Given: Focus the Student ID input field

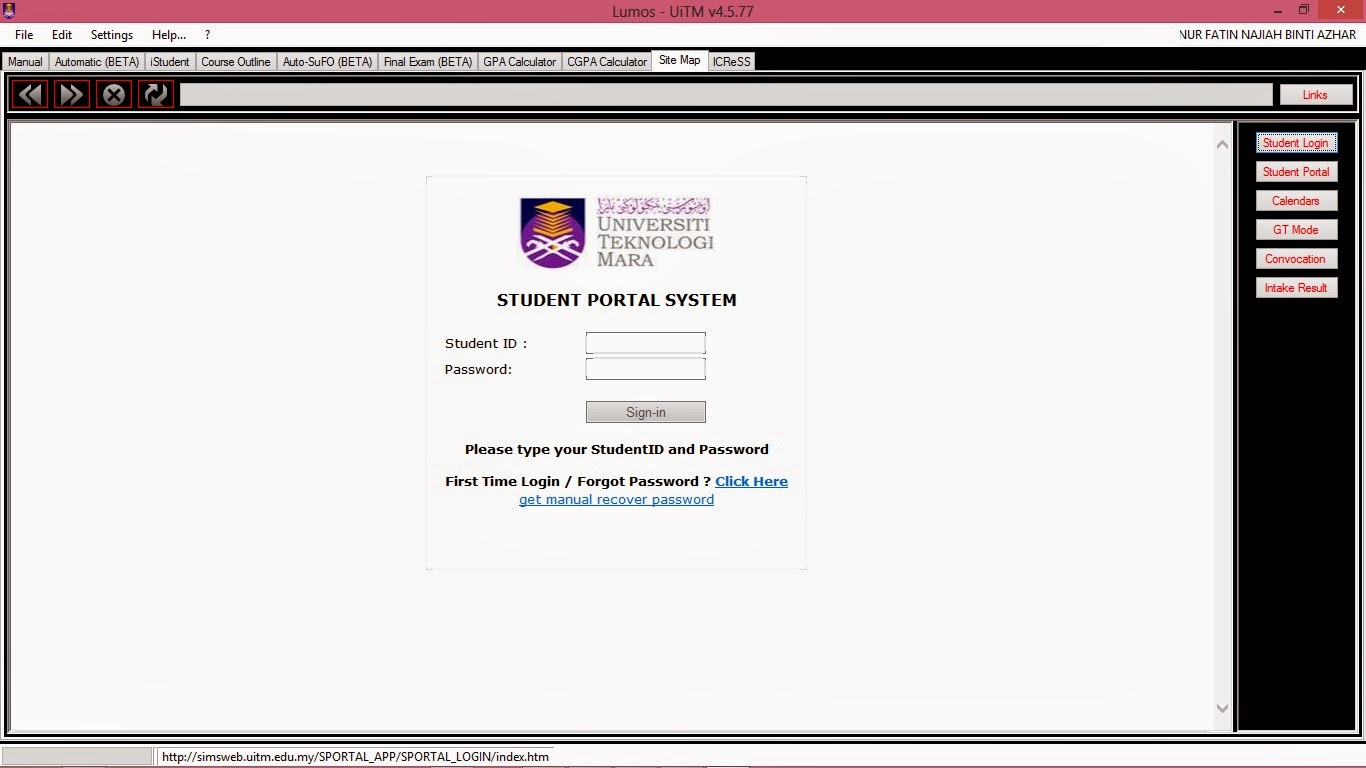Looking at the screenshot, I should (646, 343).
